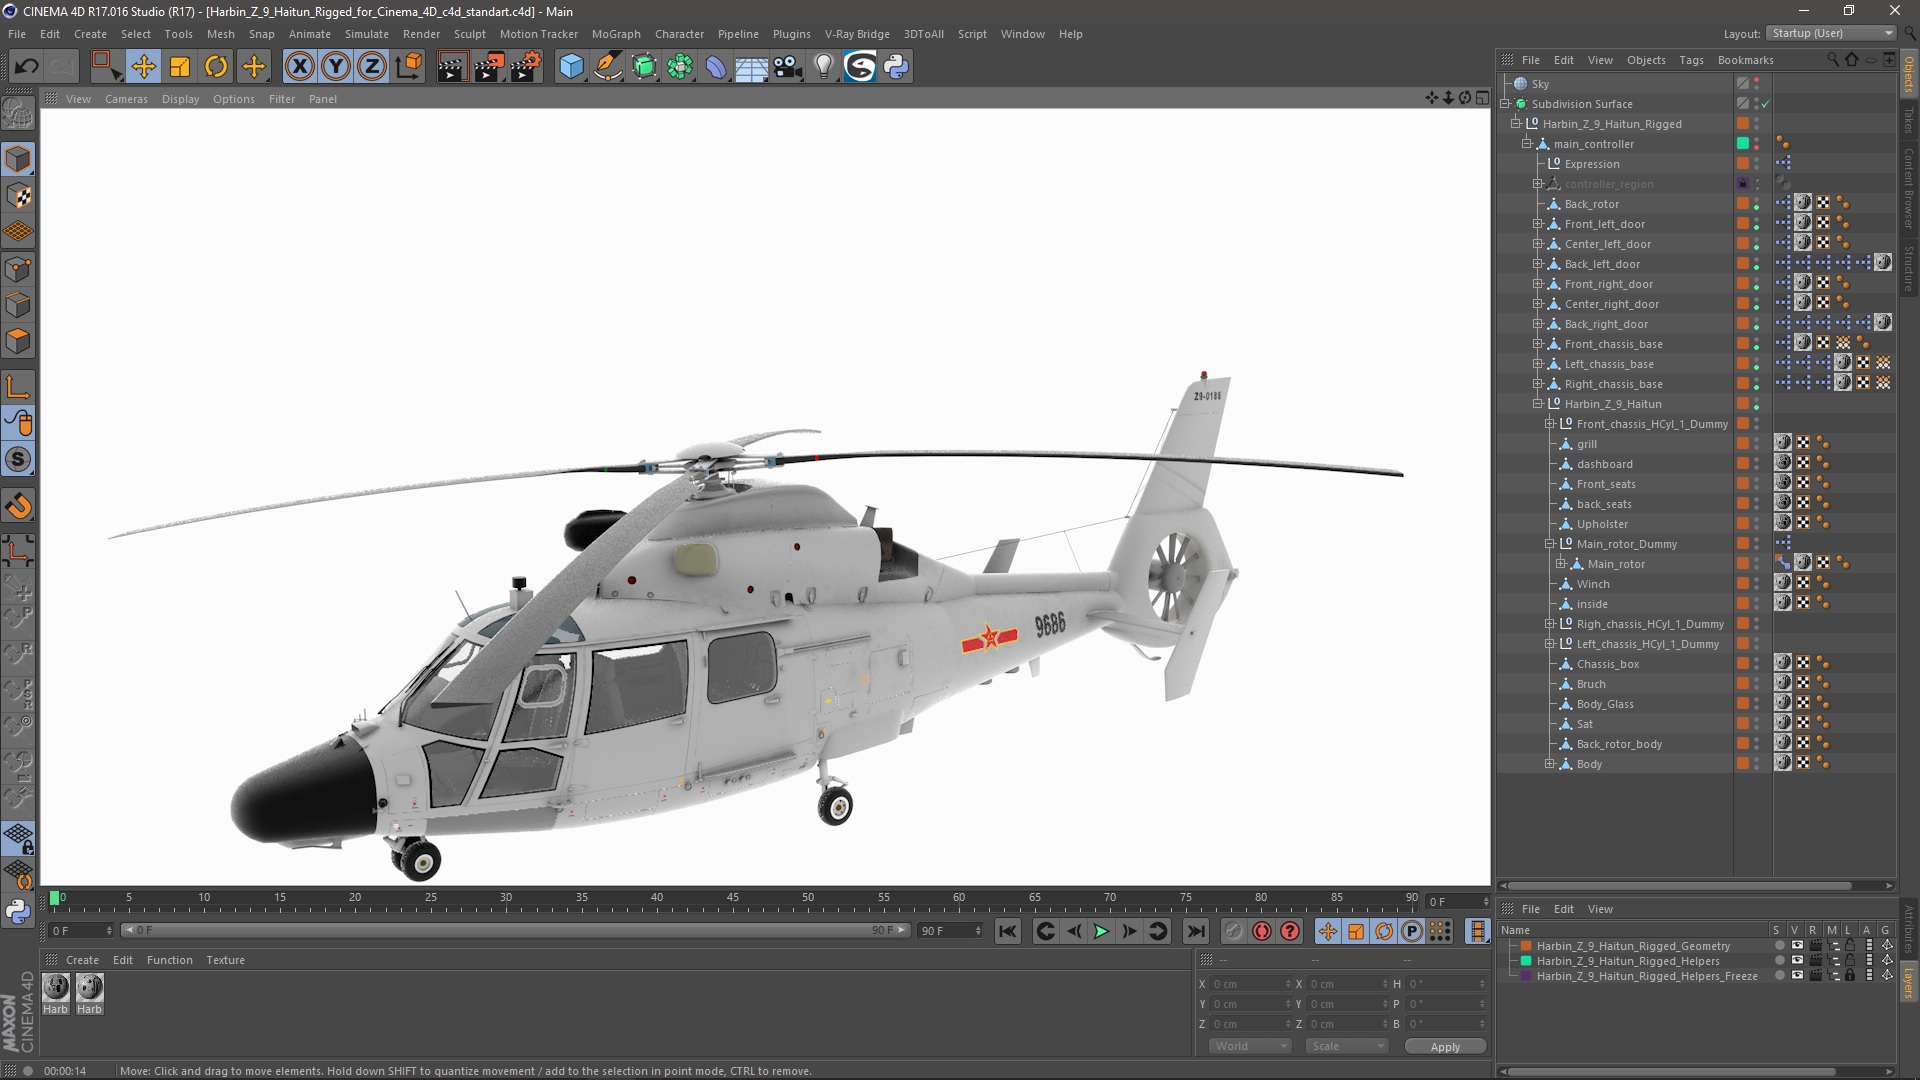The image size is (1920, 1080).
Task: Switch to Polygons mode
Action: (x=18, y=341)
